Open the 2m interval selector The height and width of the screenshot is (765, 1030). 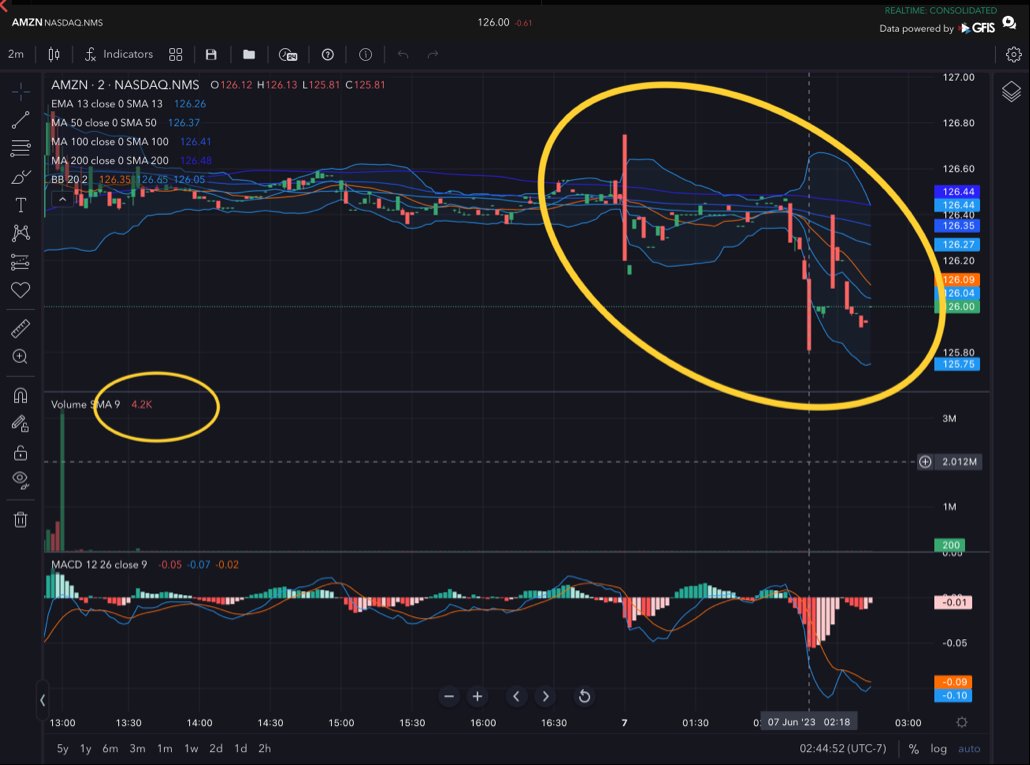click(16, 55)
